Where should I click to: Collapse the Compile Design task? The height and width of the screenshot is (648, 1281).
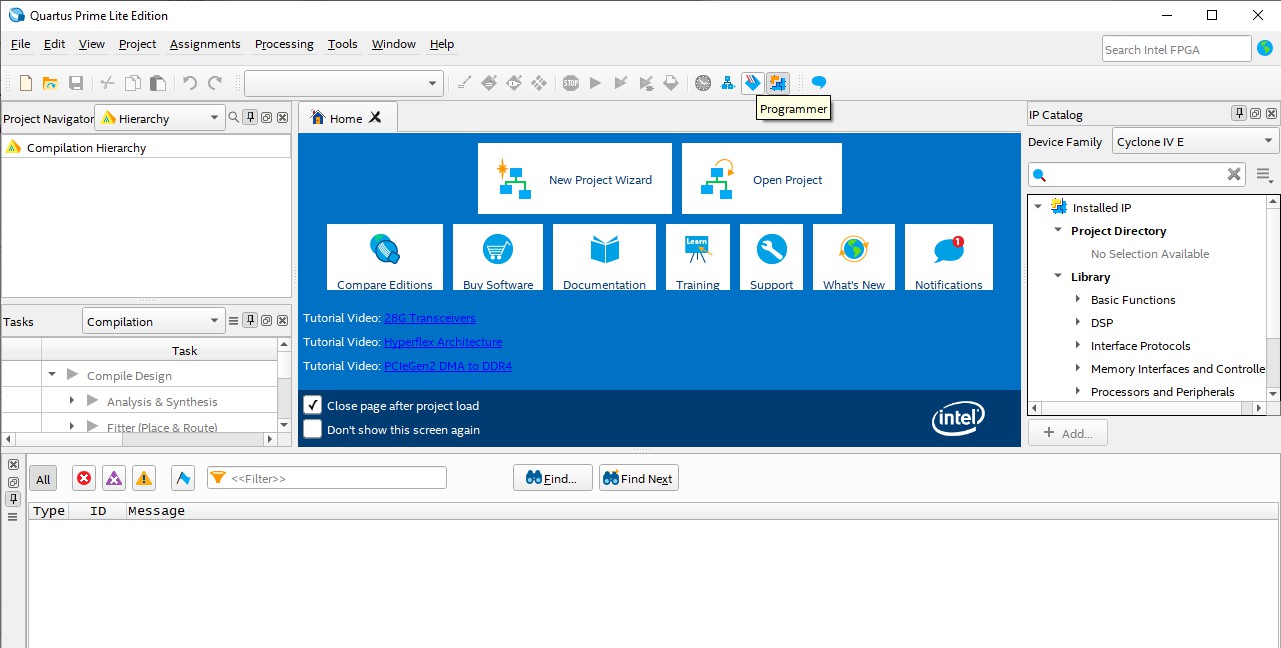tap(52, 375)
